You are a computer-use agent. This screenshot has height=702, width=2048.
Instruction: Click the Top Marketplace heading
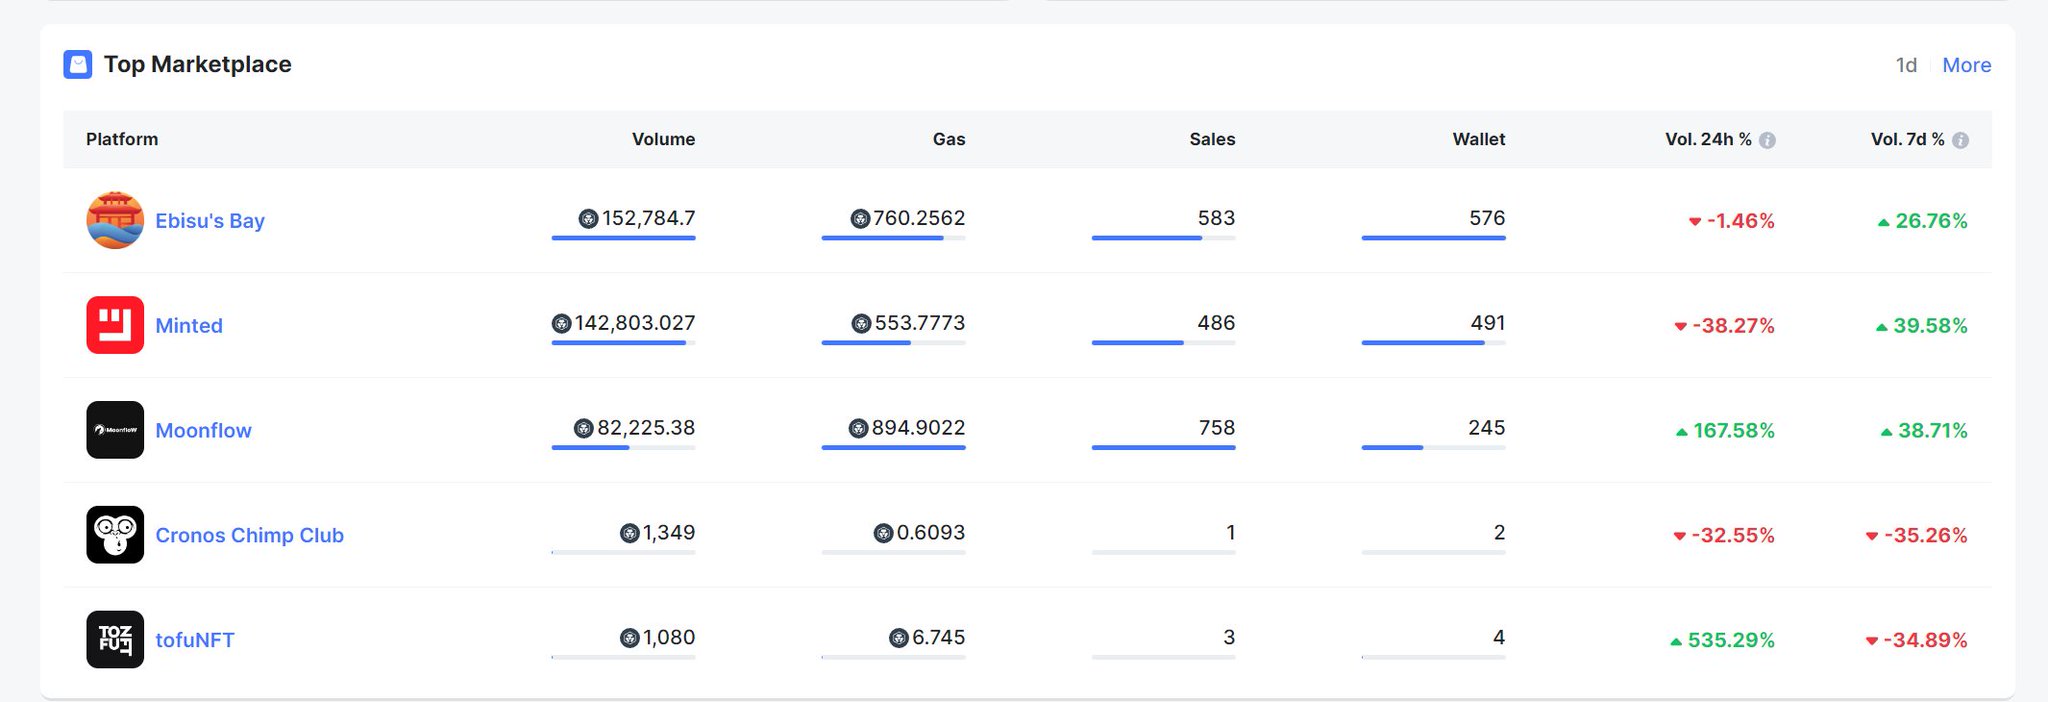[x=197, y=64]
